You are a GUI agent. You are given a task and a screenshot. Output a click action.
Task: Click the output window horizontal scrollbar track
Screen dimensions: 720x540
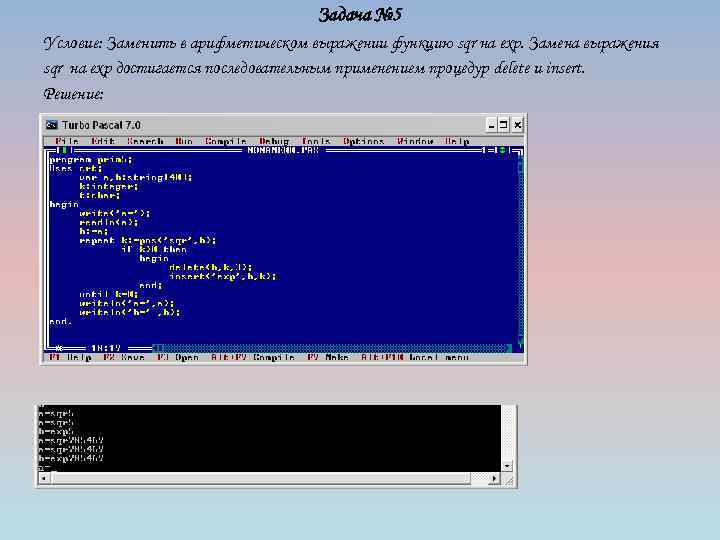click(x=269, y=478)
